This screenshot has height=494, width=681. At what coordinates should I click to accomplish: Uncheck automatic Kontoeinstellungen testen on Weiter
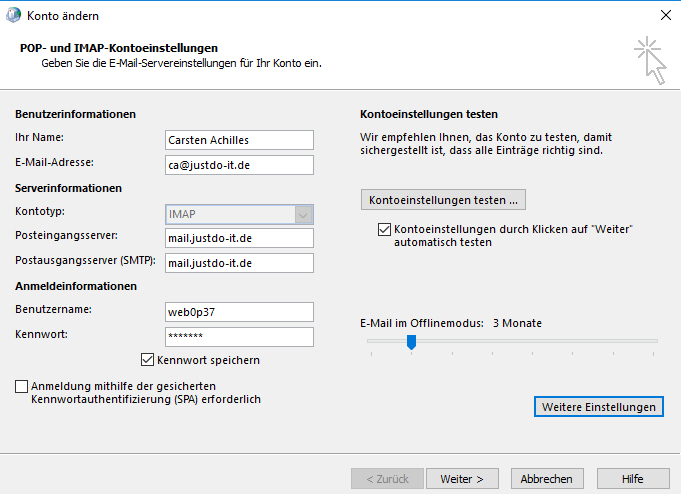pyautogui.click(x=384, y=229)
